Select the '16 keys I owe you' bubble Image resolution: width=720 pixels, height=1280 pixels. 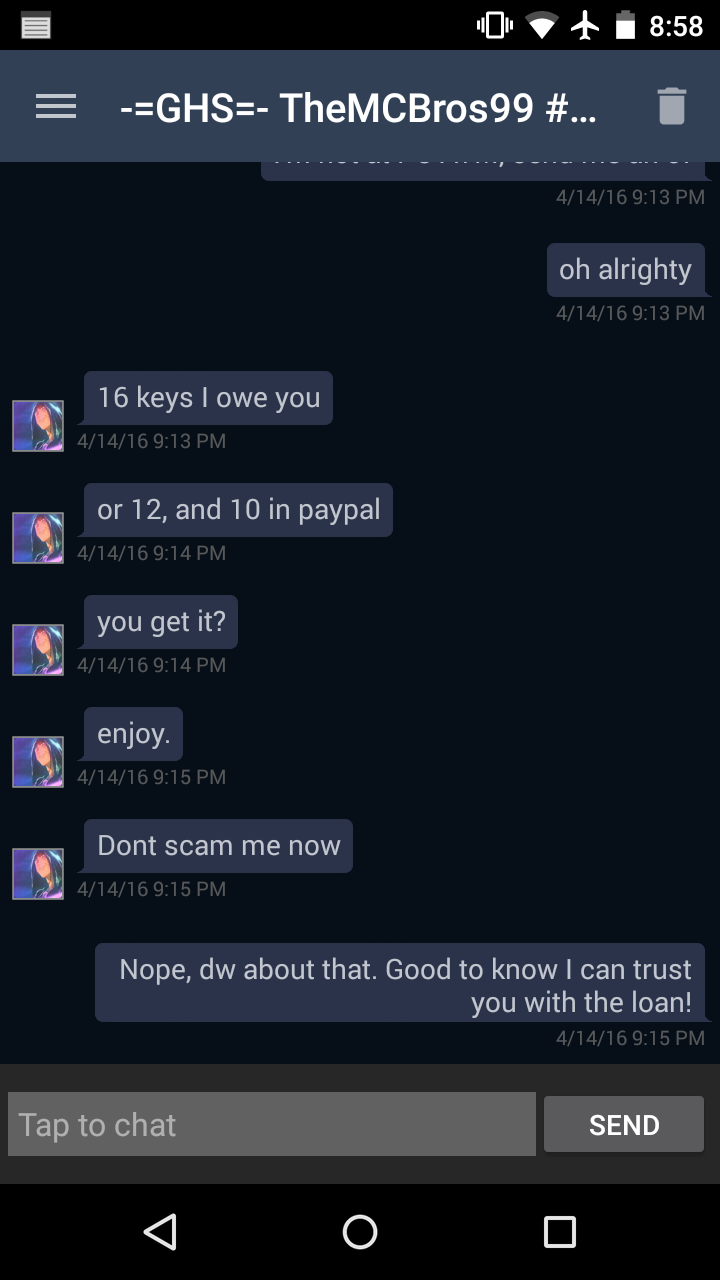208,398
